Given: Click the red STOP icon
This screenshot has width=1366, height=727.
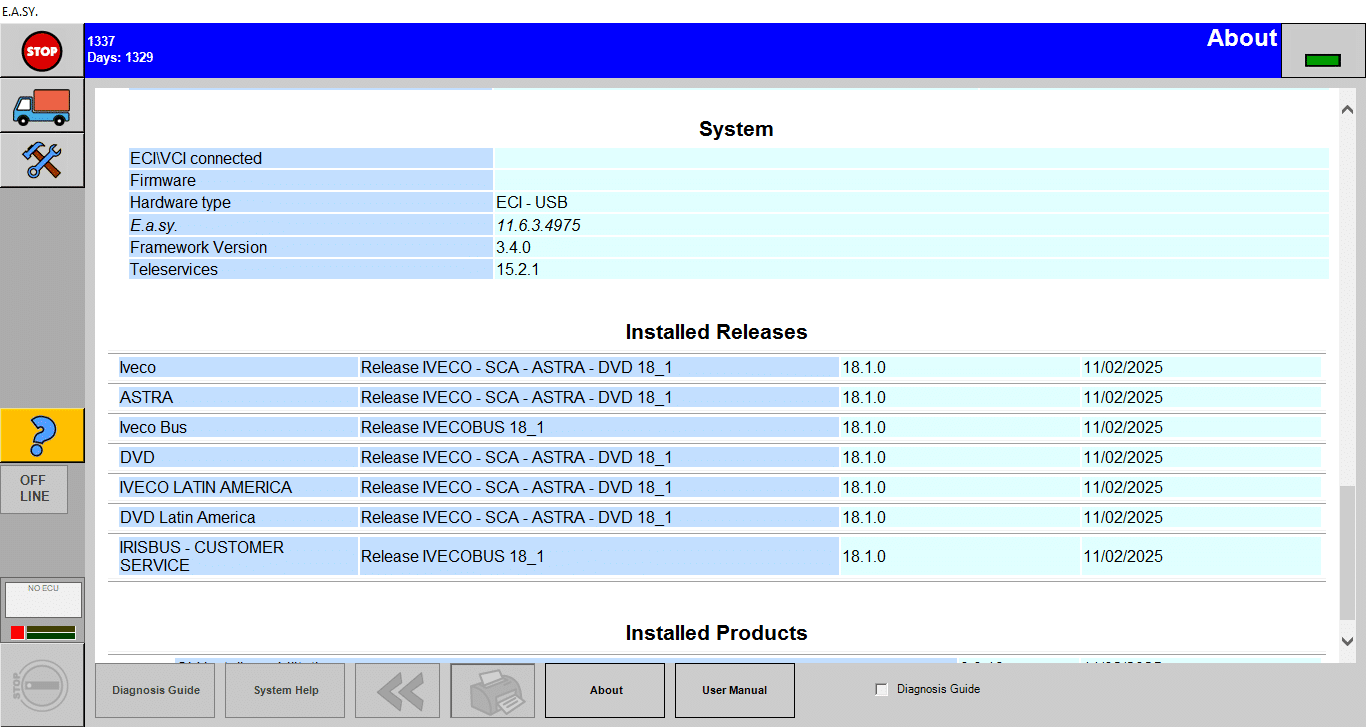Looking at the screenshot, I should (x=42, y=51).
